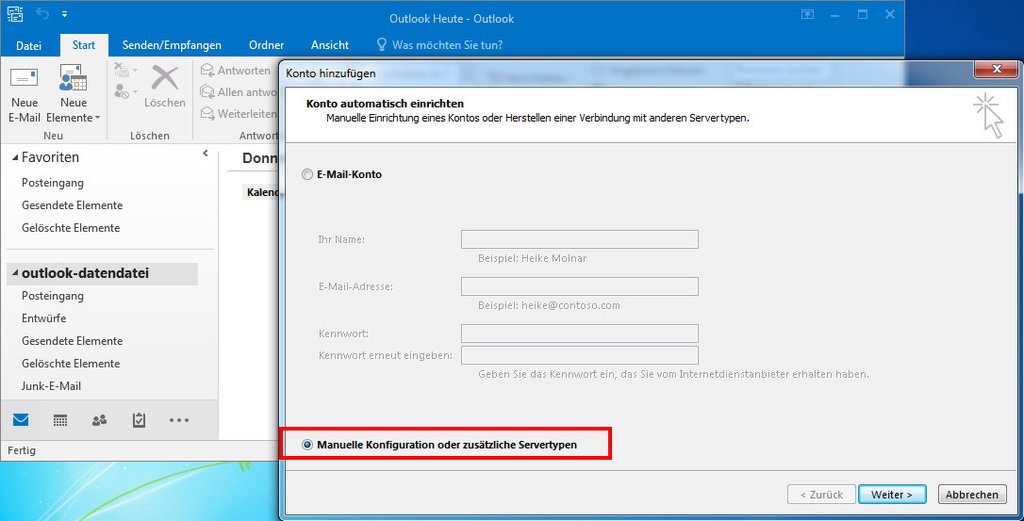Collapse the Favoriten folder group
Screen dimensions: 1024x521
[15, 158]
